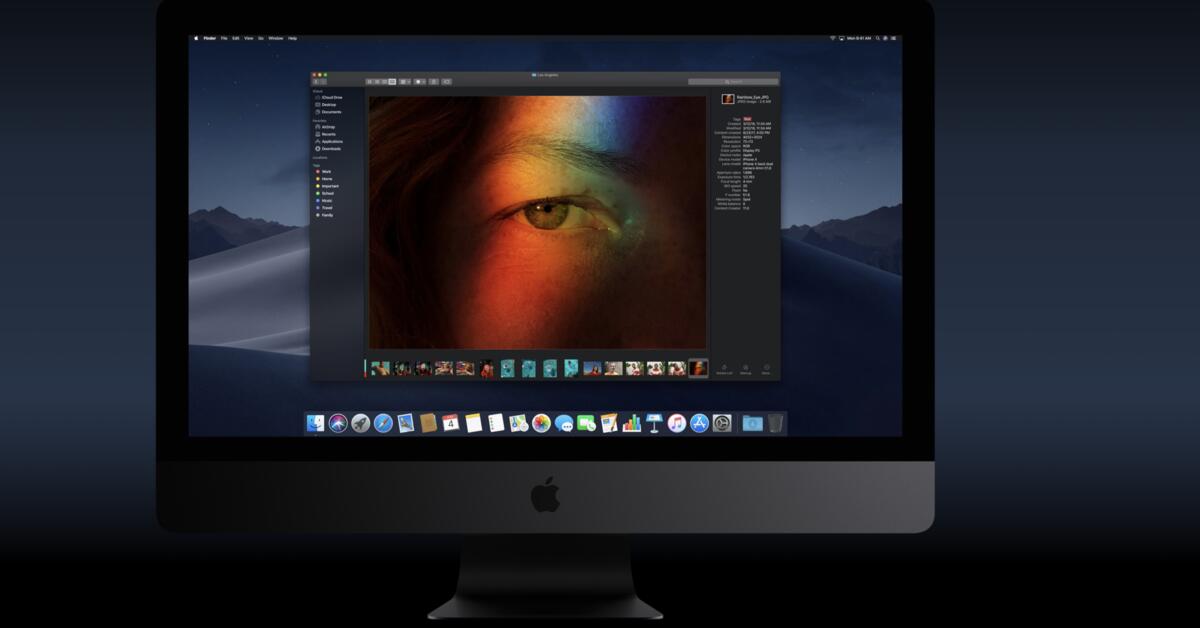Open iTunes from the Dock
1200x628 pixels.
click(678, 421)
